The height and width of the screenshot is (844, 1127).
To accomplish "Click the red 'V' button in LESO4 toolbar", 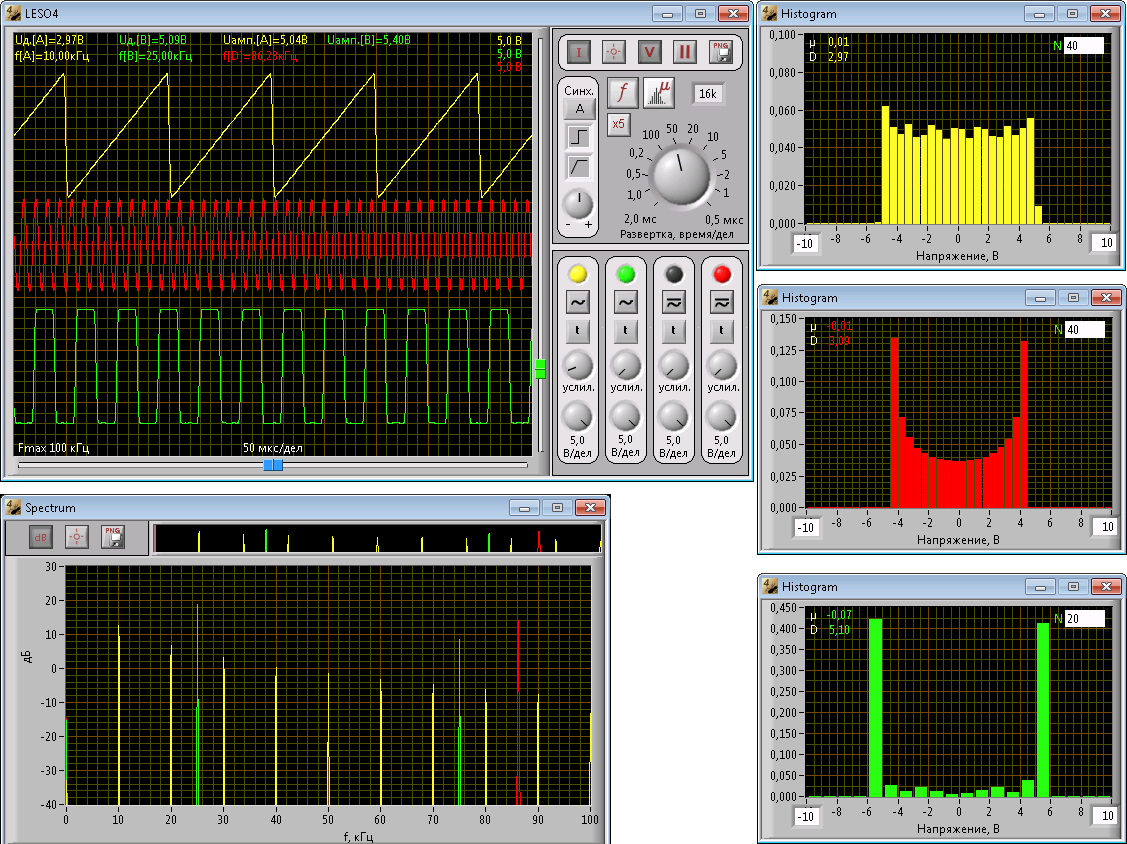I will click(649, 52).
